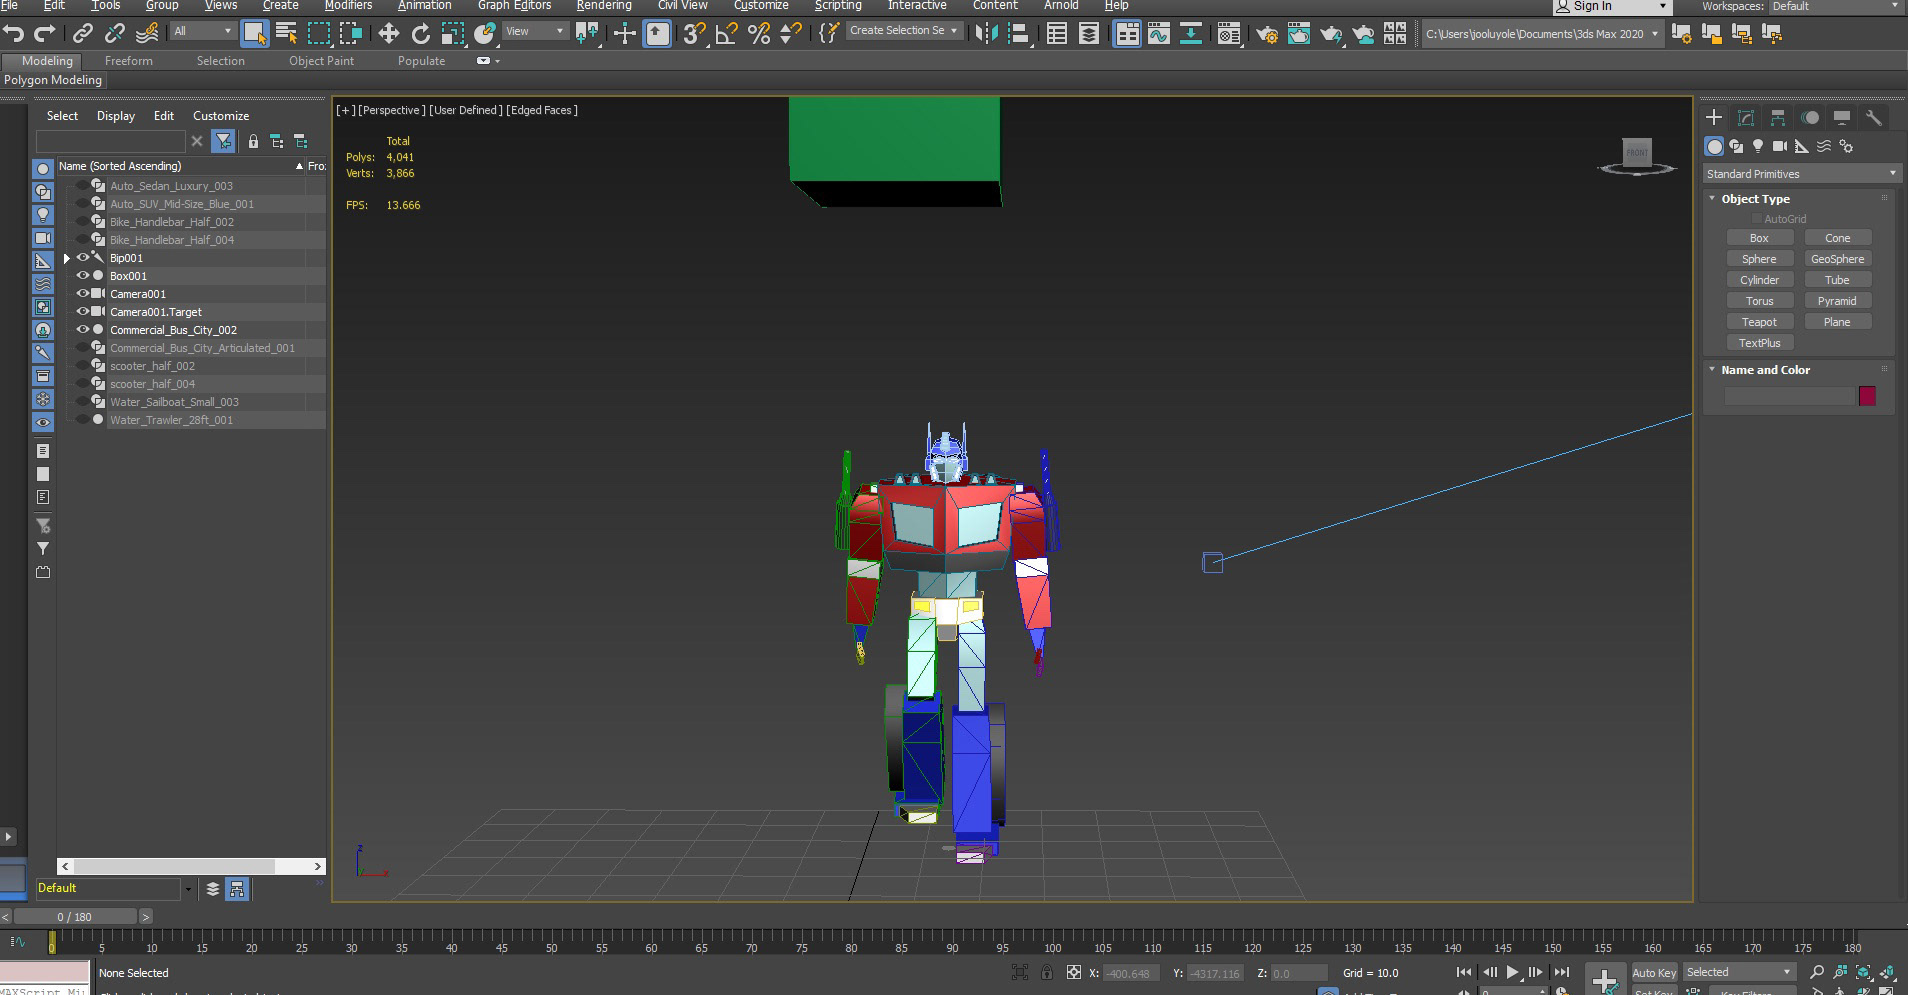Click the Pyramid primitive button

pos(1837,301)
